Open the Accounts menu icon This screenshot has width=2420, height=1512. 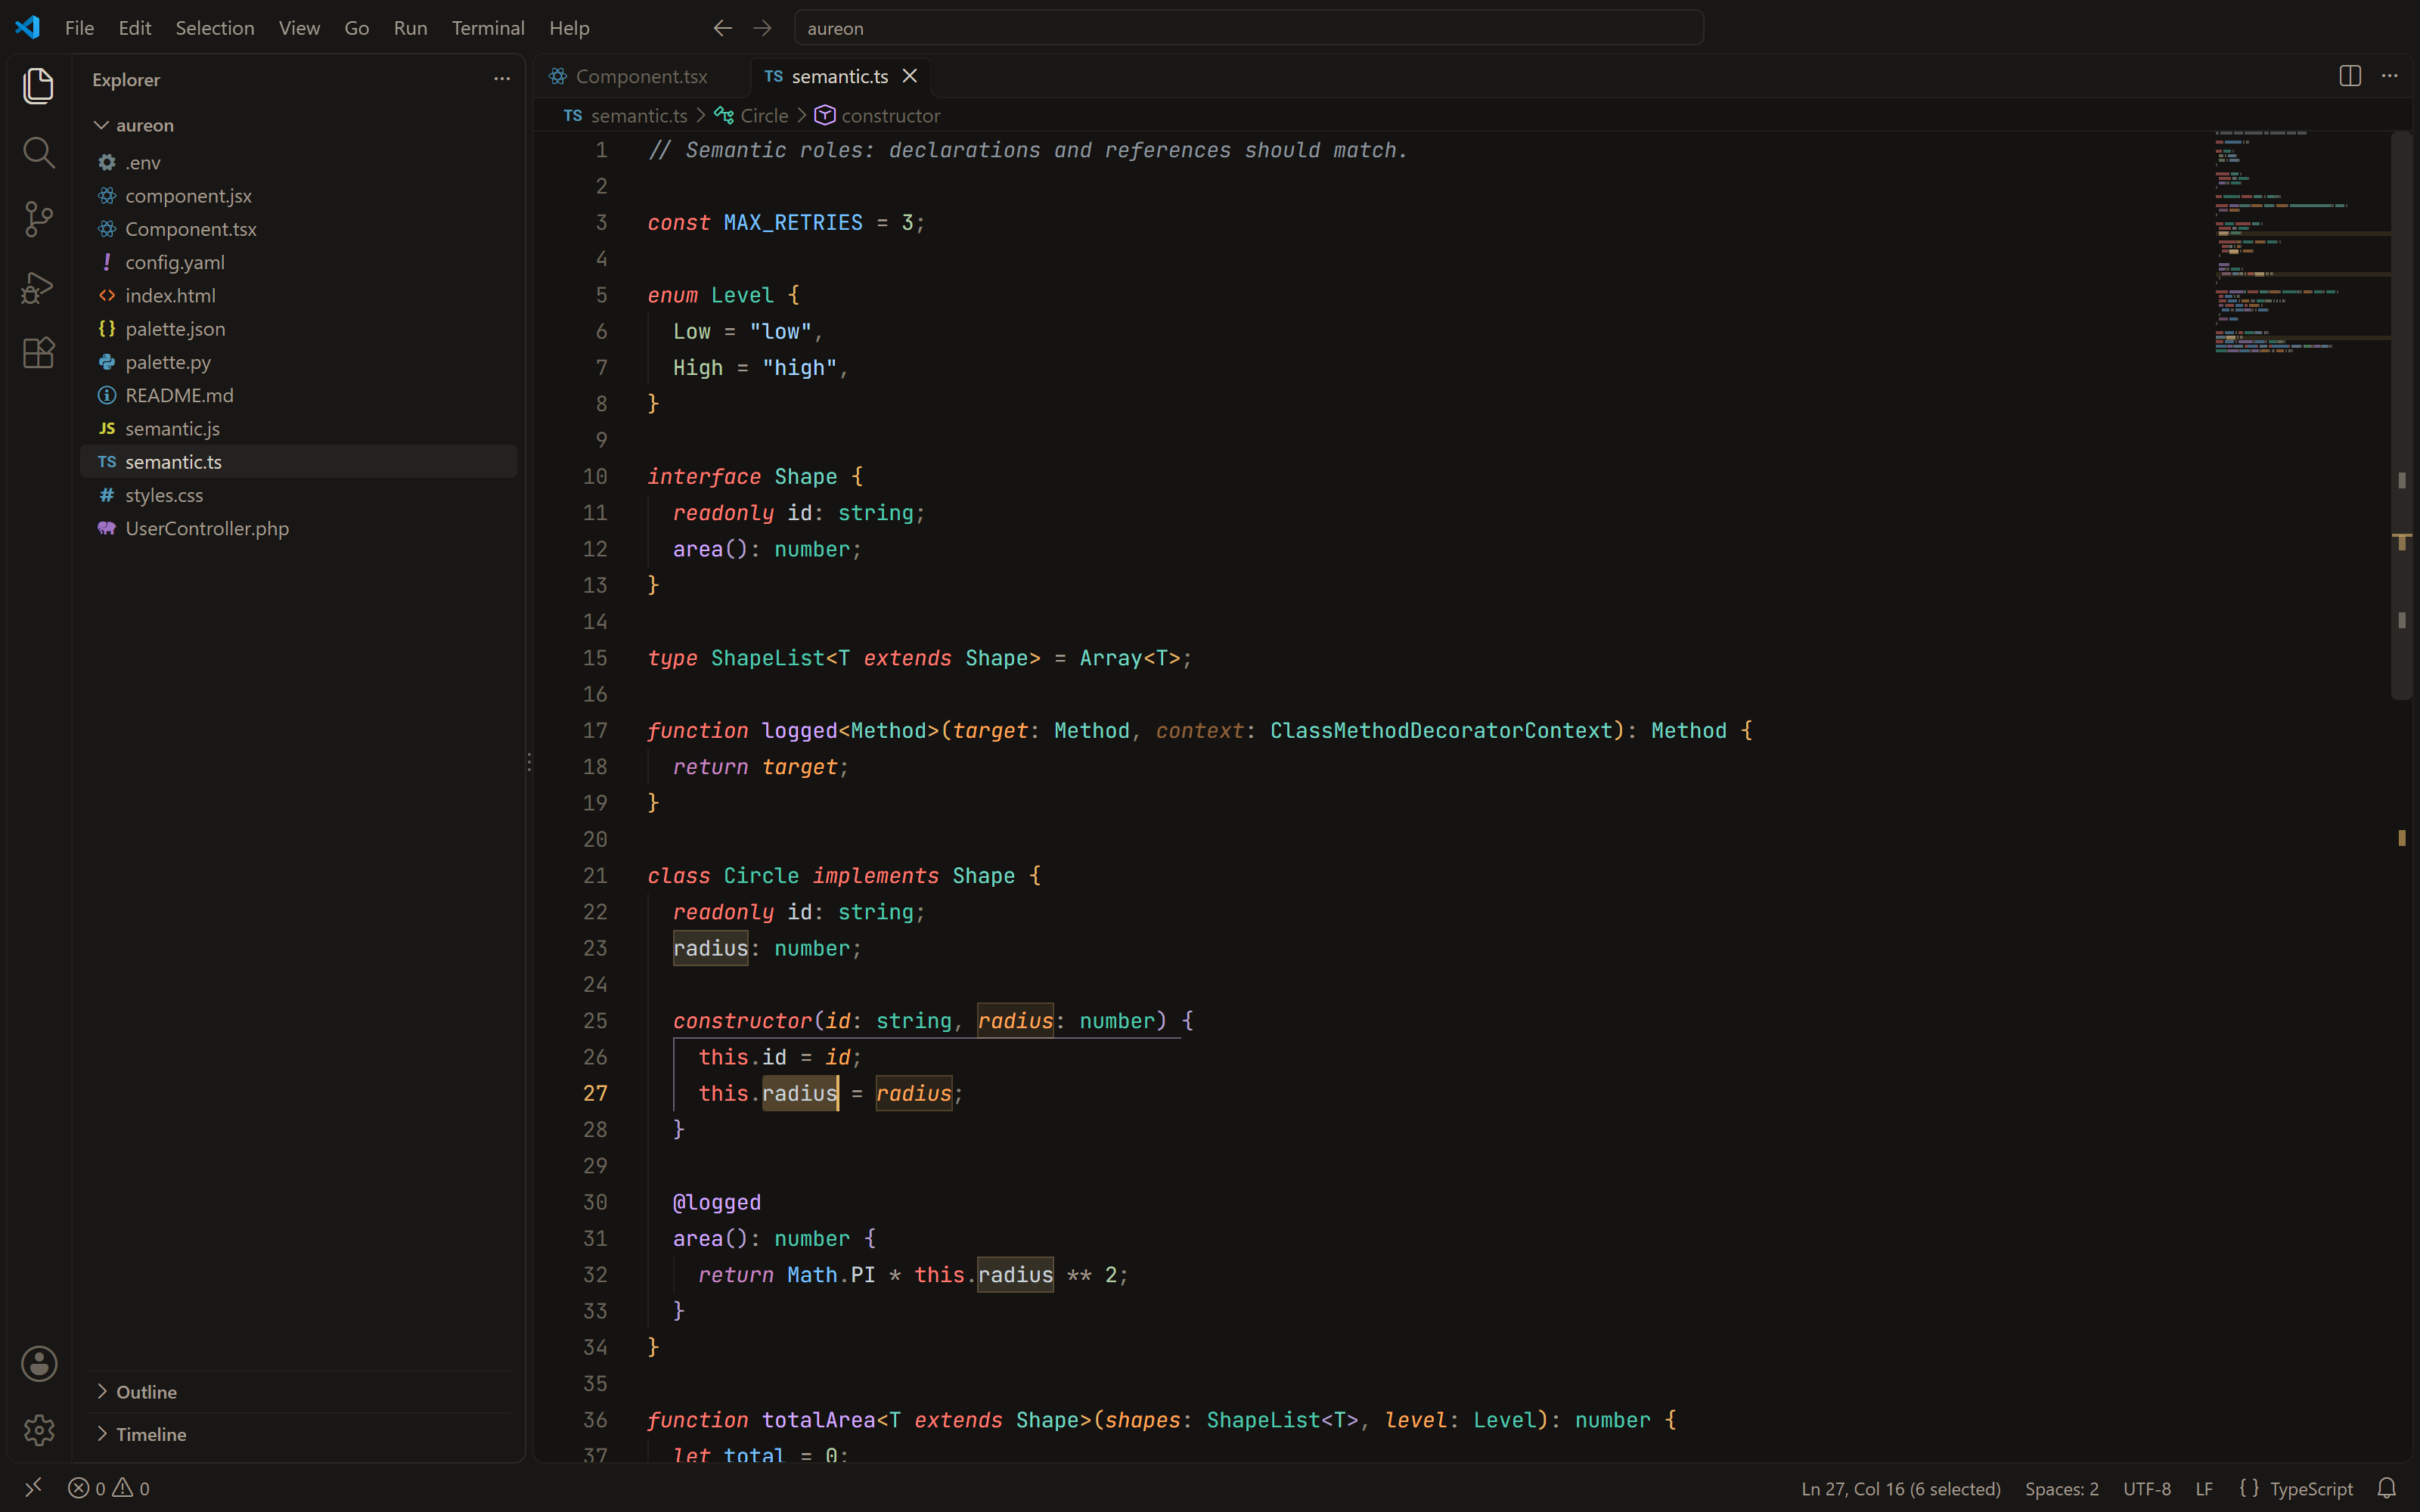[39, 1364]
